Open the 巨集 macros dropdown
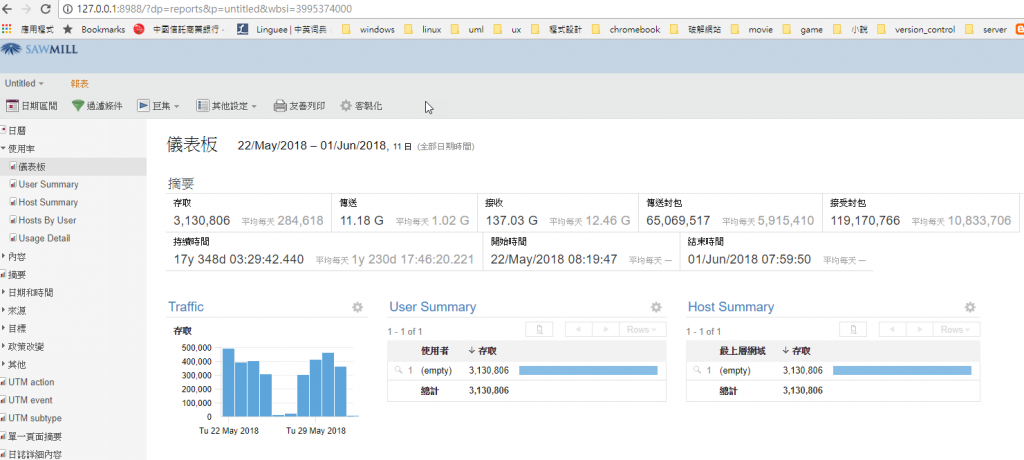Image resolution: width=1024 pixels, height=460 pixels. (158, 106)
